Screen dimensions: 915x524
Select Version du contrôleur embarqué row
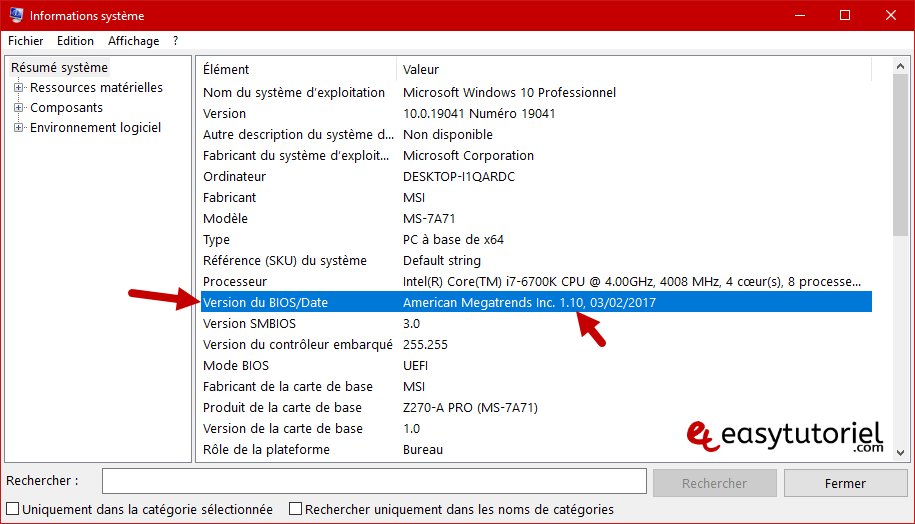pos(536,344)
